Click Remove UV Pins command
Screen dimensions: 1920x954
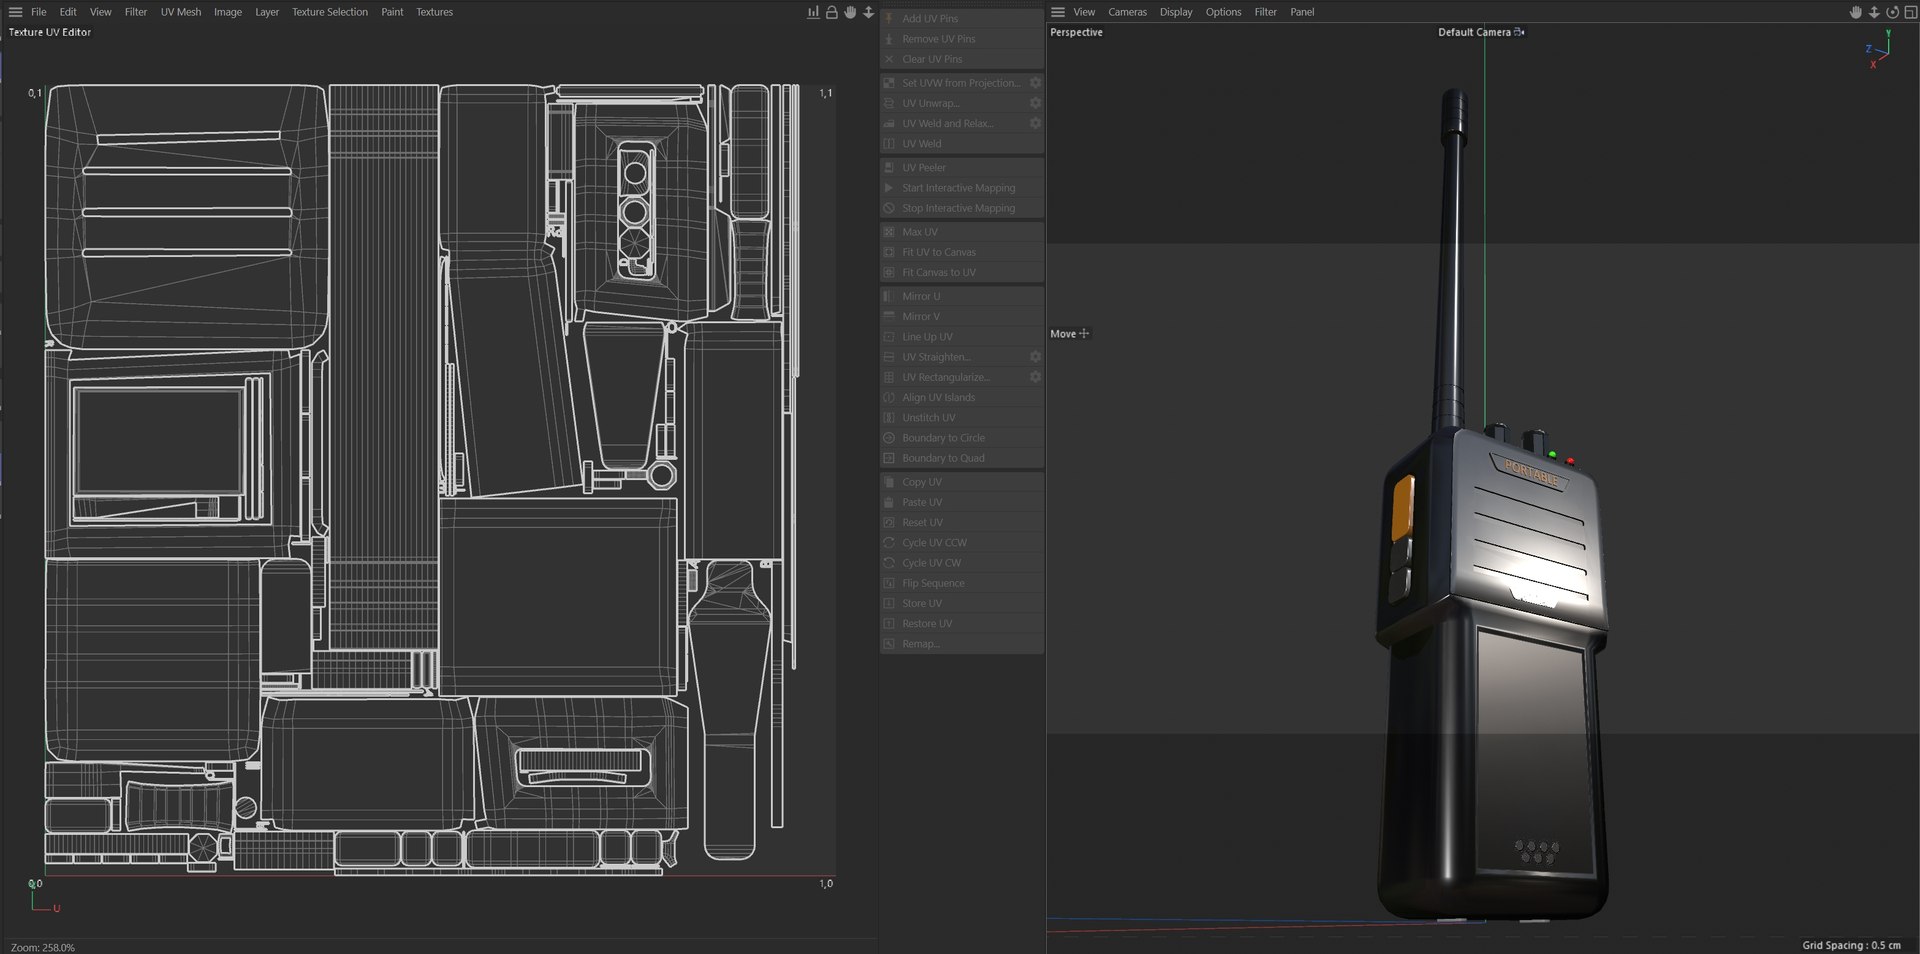click(962, 39)
